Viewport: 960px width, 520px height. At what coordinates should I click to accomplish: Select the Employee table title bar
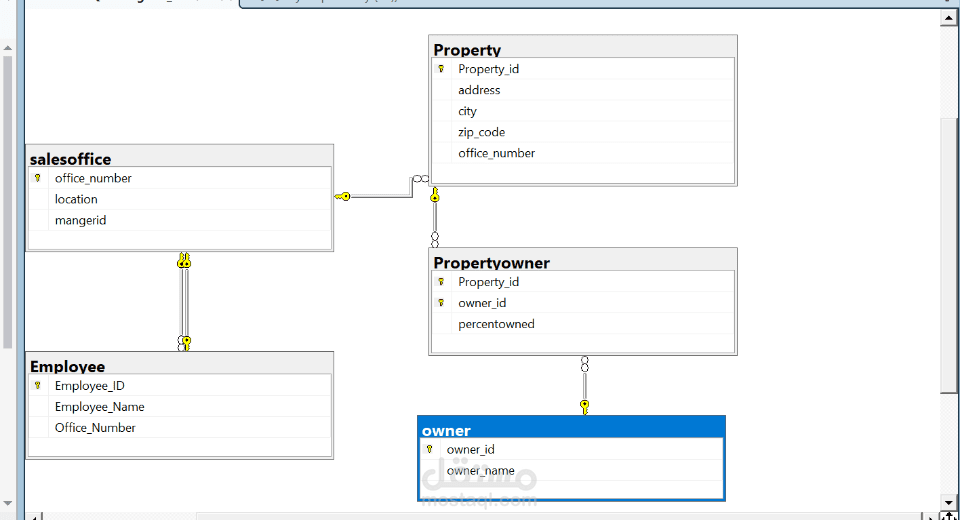179,364
